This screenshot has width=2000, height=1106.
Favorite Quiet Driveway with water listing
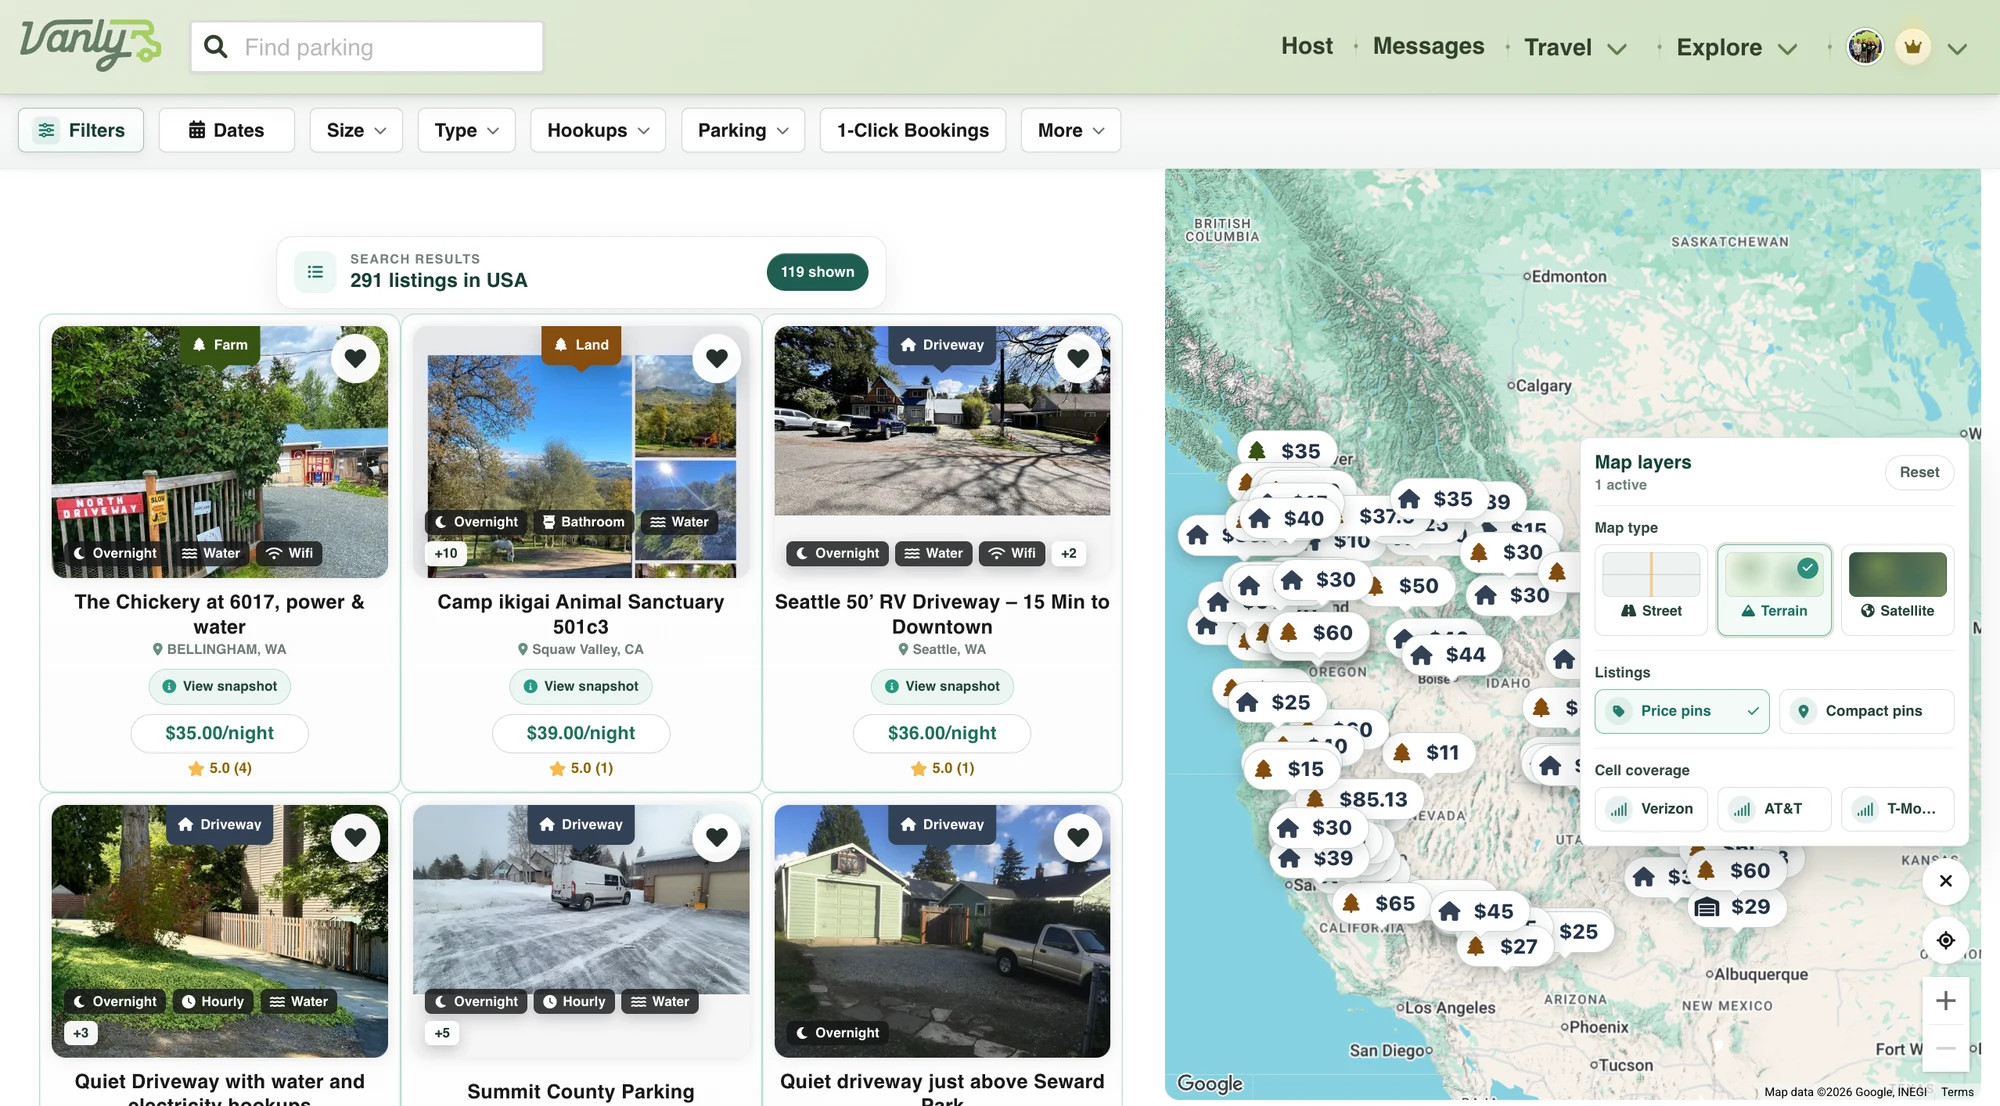pos(355,837)
